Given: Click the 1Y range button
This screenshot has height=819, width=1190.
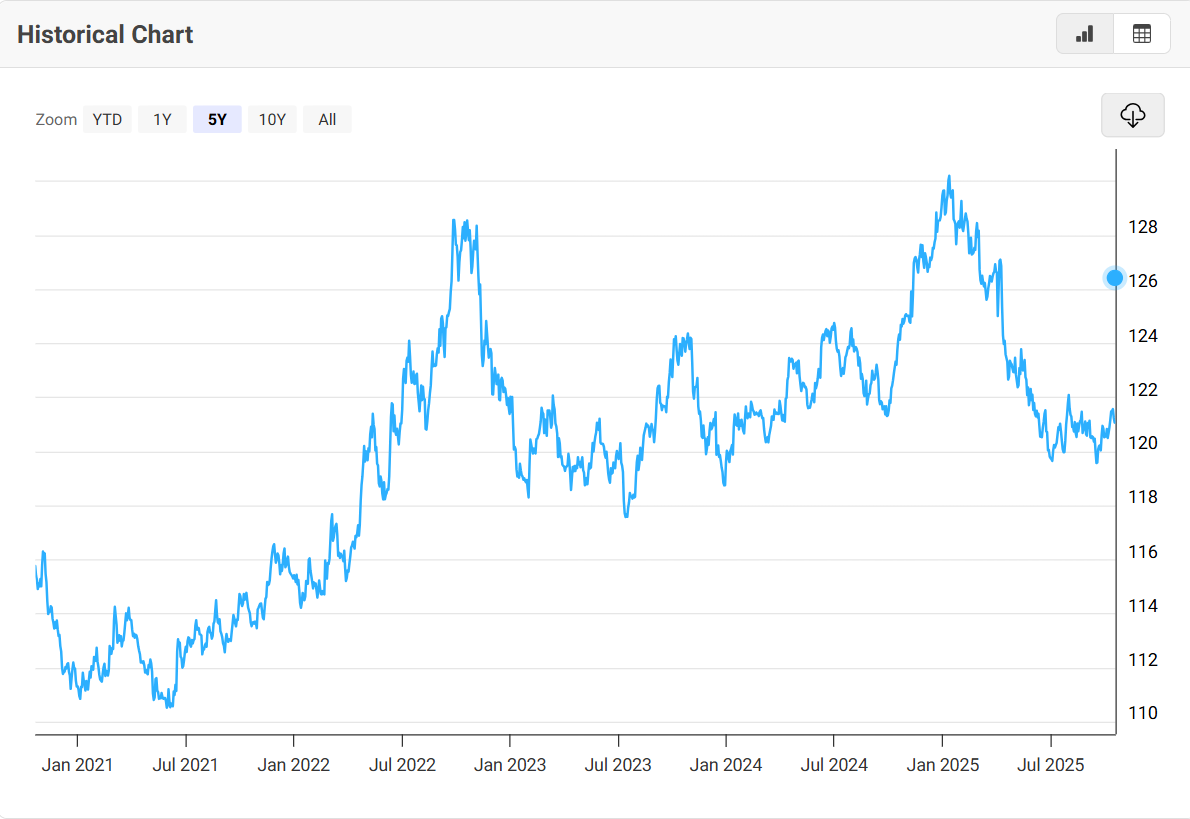Looking at the screenshot, I should (162, 119).
